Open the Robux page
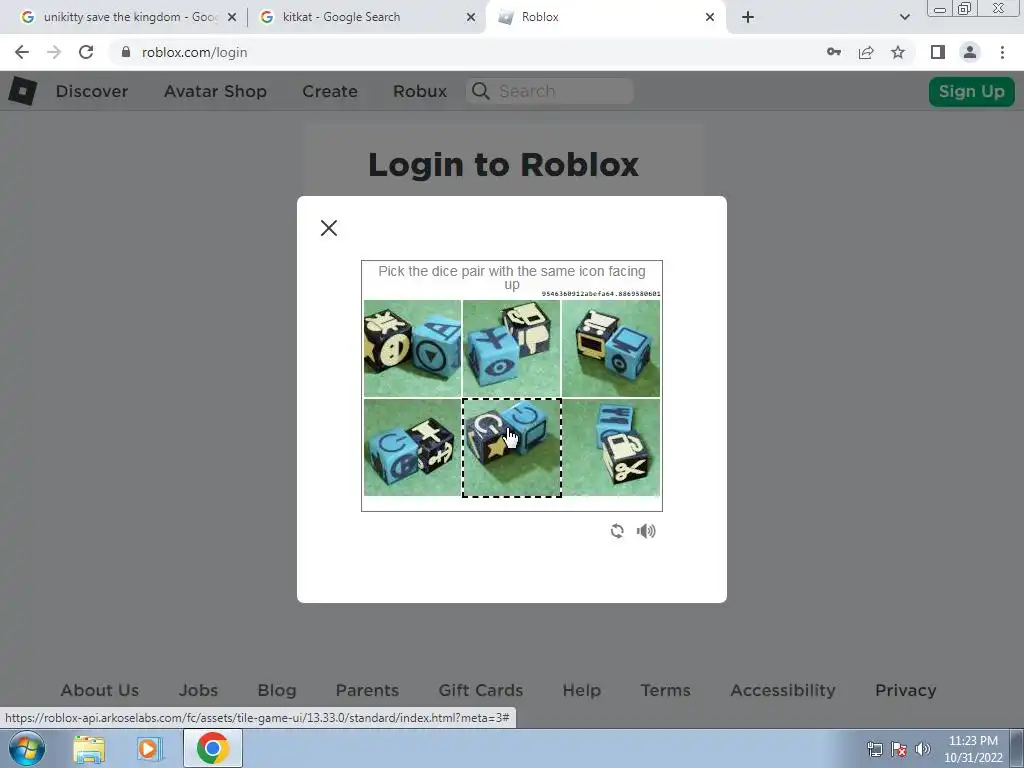Screen dimensions: 1024x768 pyautogui.click(x=420, y=91)
